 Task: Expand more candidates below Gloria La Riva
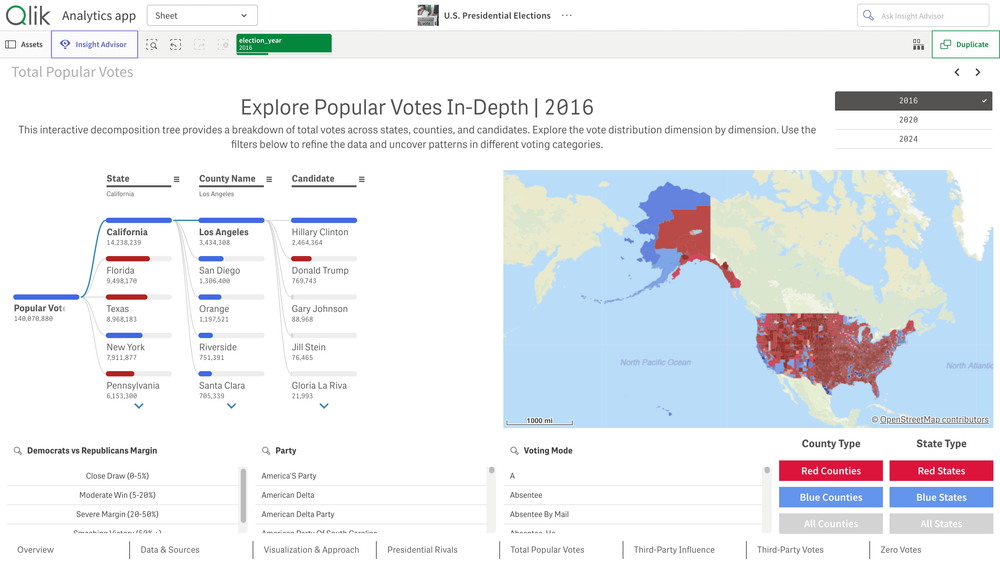[x=324, y=406]
